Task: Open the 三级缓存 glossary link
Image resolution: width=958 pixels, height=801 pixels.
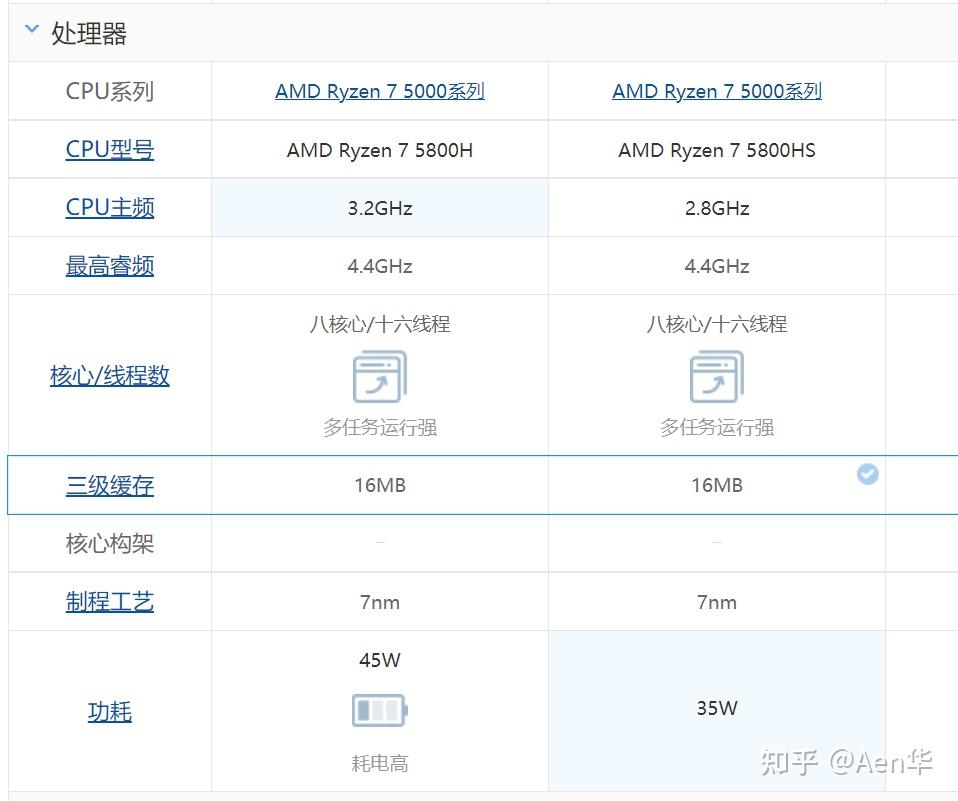Action: 110,485
